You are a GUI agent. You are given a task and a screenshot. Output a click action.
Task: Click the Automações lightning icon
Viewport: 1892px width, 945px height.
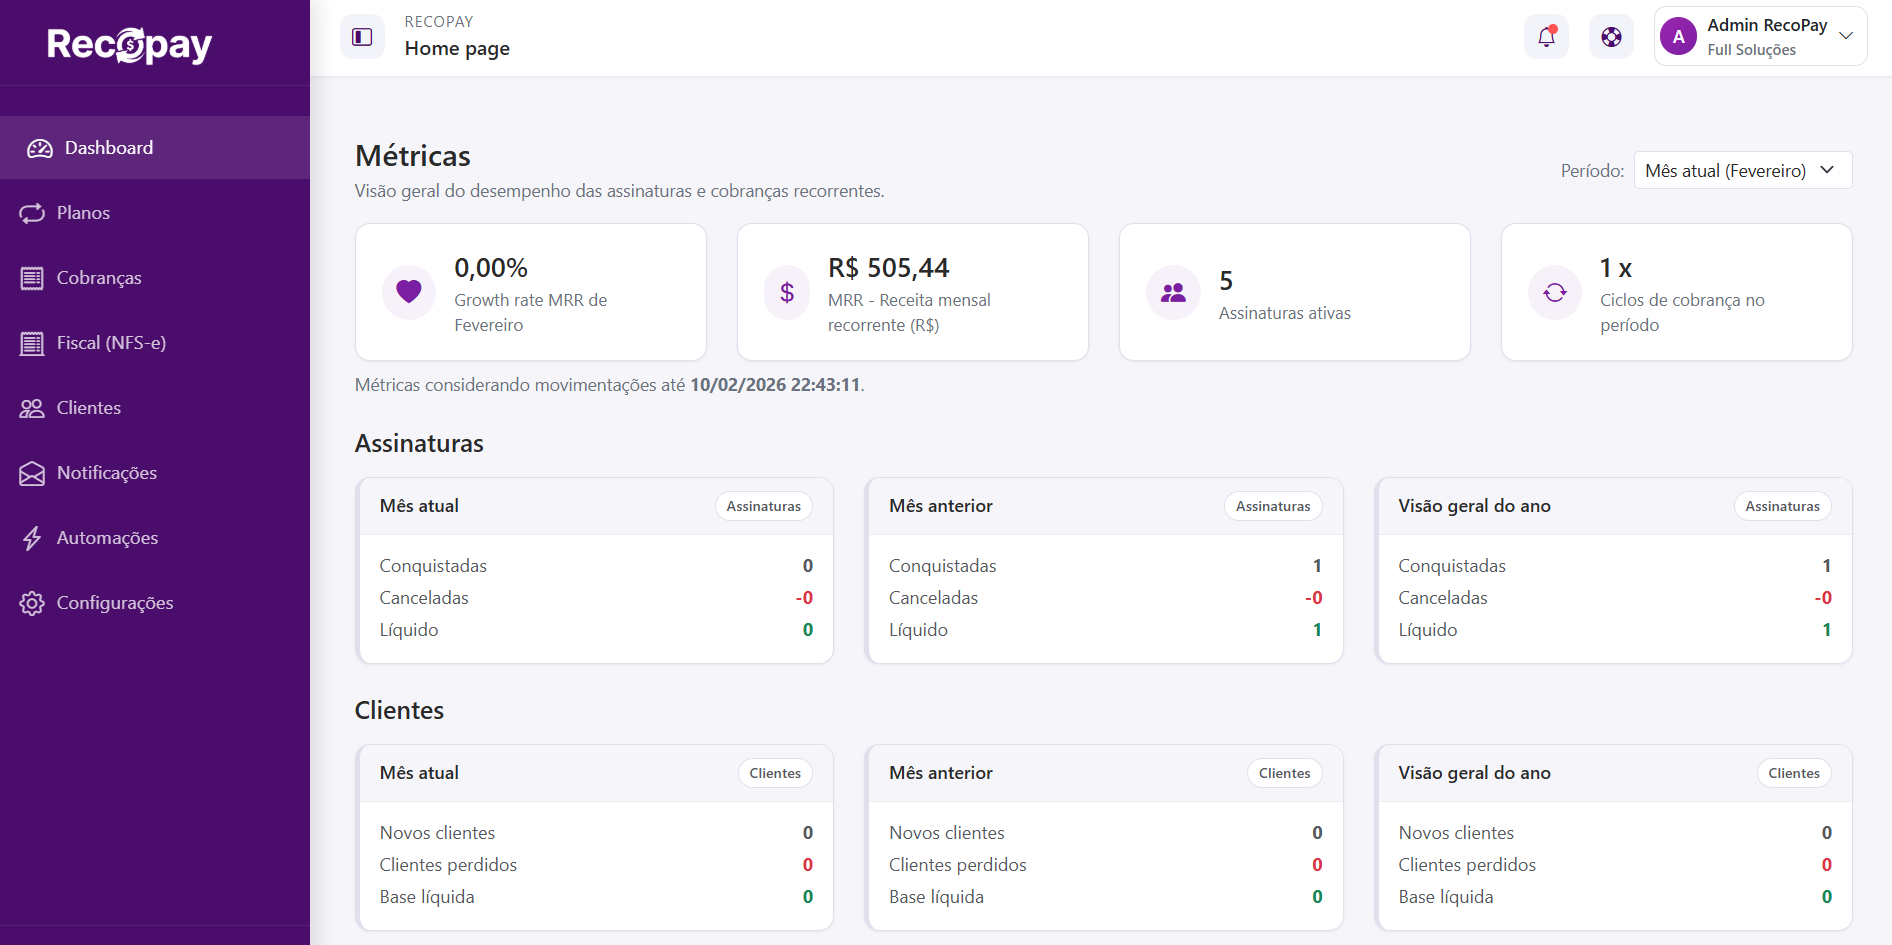[32, 538]
